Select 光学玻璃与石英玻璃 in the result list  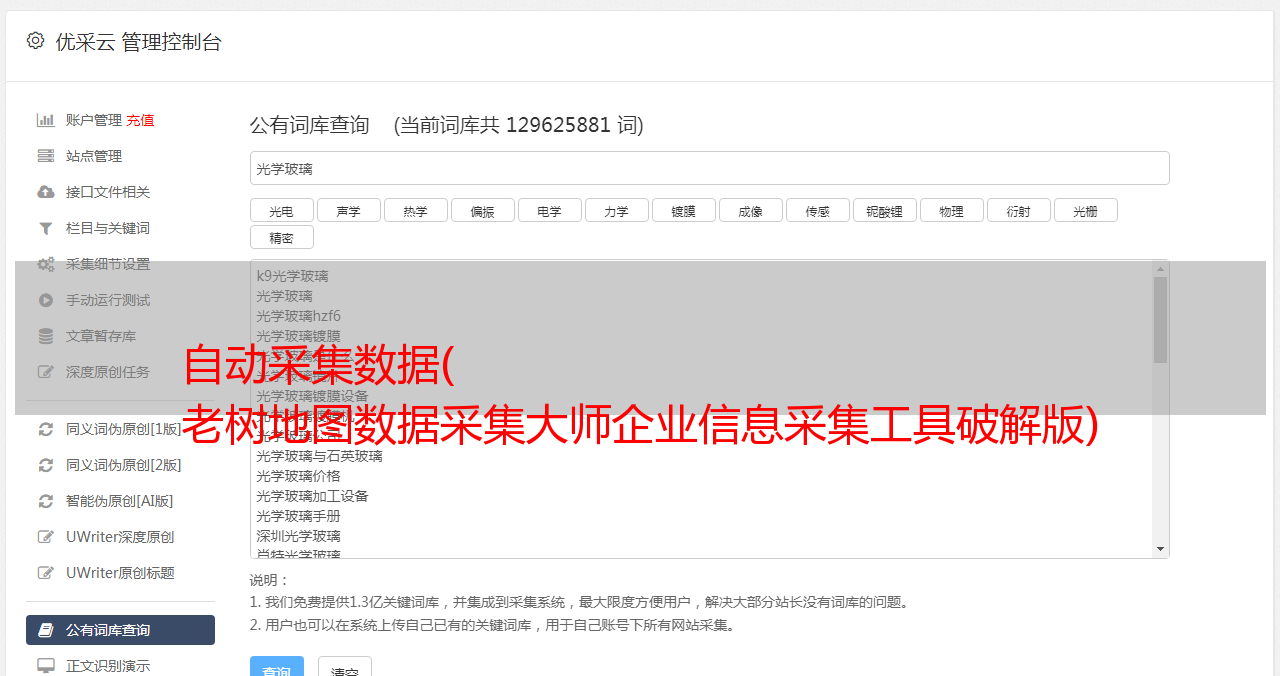[x=319, y=456]
